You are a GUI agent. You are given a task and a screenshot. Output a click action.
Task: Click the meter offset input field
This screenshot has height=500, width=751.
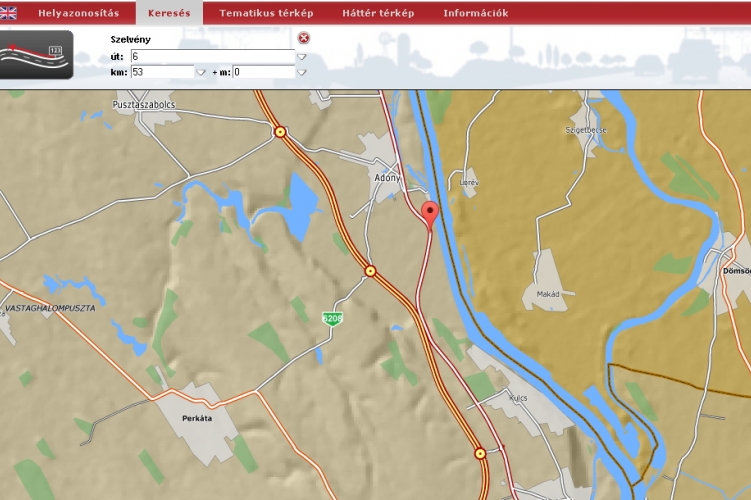(x=263, y=72)
